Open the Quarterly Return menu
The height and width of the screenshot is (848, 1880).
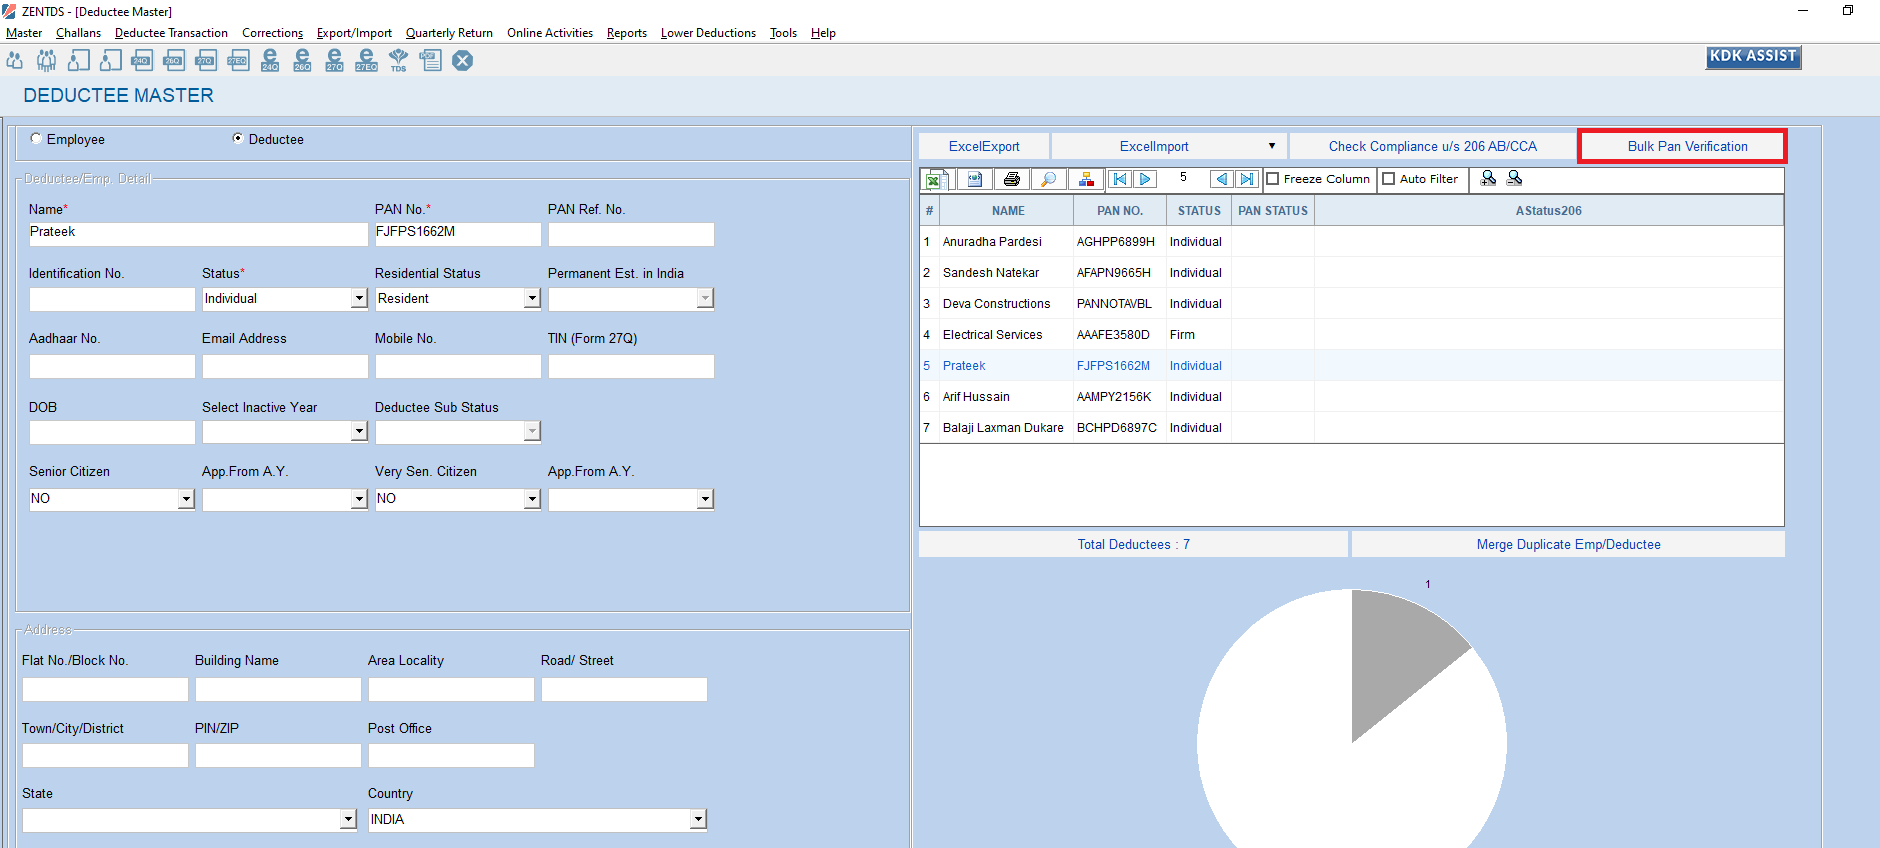449,33
